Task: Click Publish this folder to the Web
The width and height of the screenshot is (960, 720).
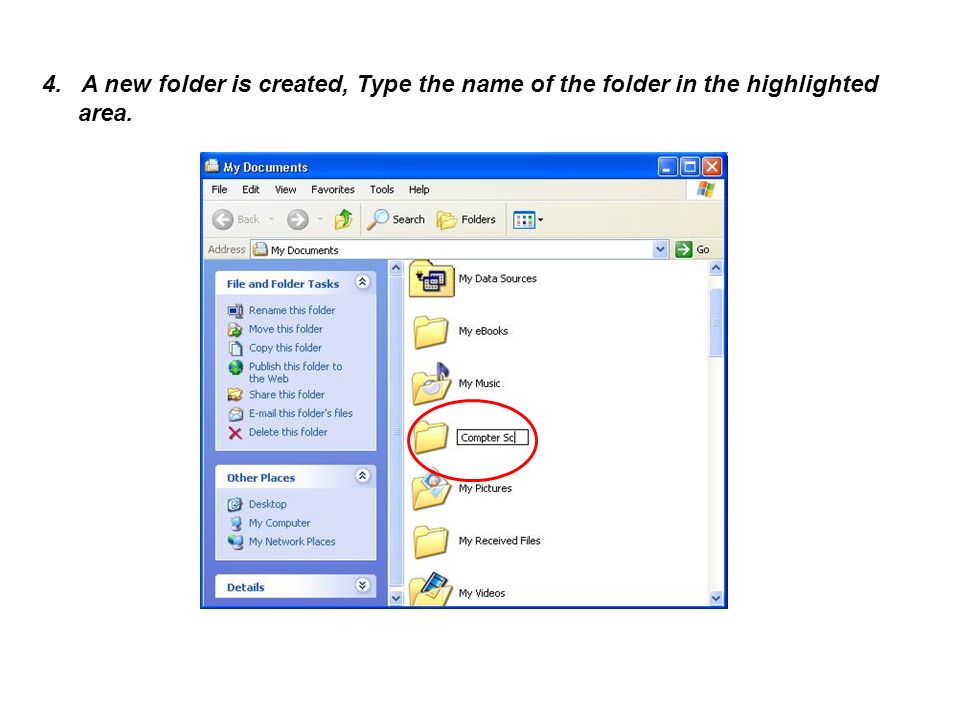Action: pos(296,372)
